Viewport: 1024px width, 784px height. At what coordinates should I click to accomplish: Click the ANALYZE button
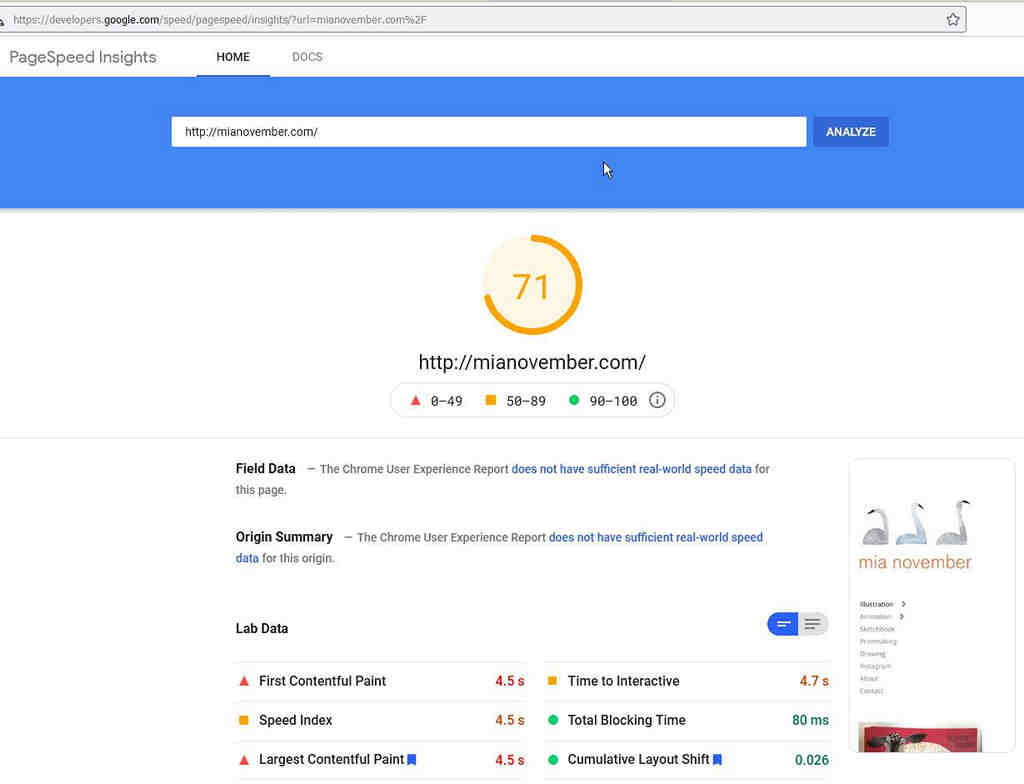coord(851,132)
